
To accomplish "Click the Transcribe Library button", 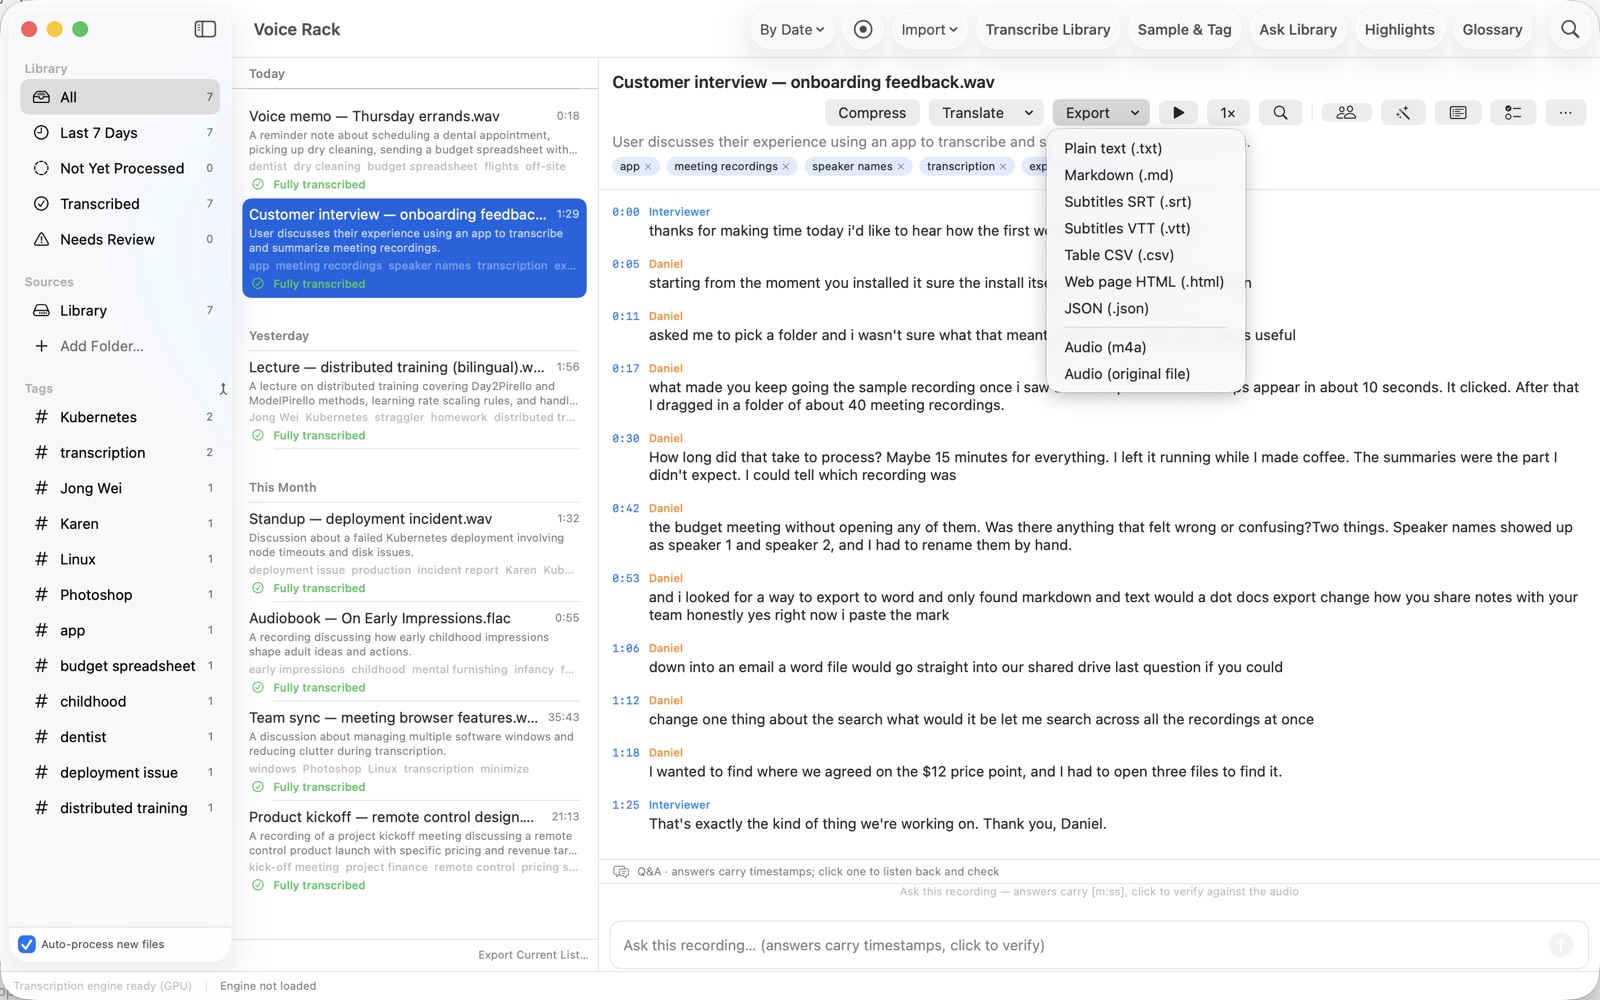I will coord(1047,30).
